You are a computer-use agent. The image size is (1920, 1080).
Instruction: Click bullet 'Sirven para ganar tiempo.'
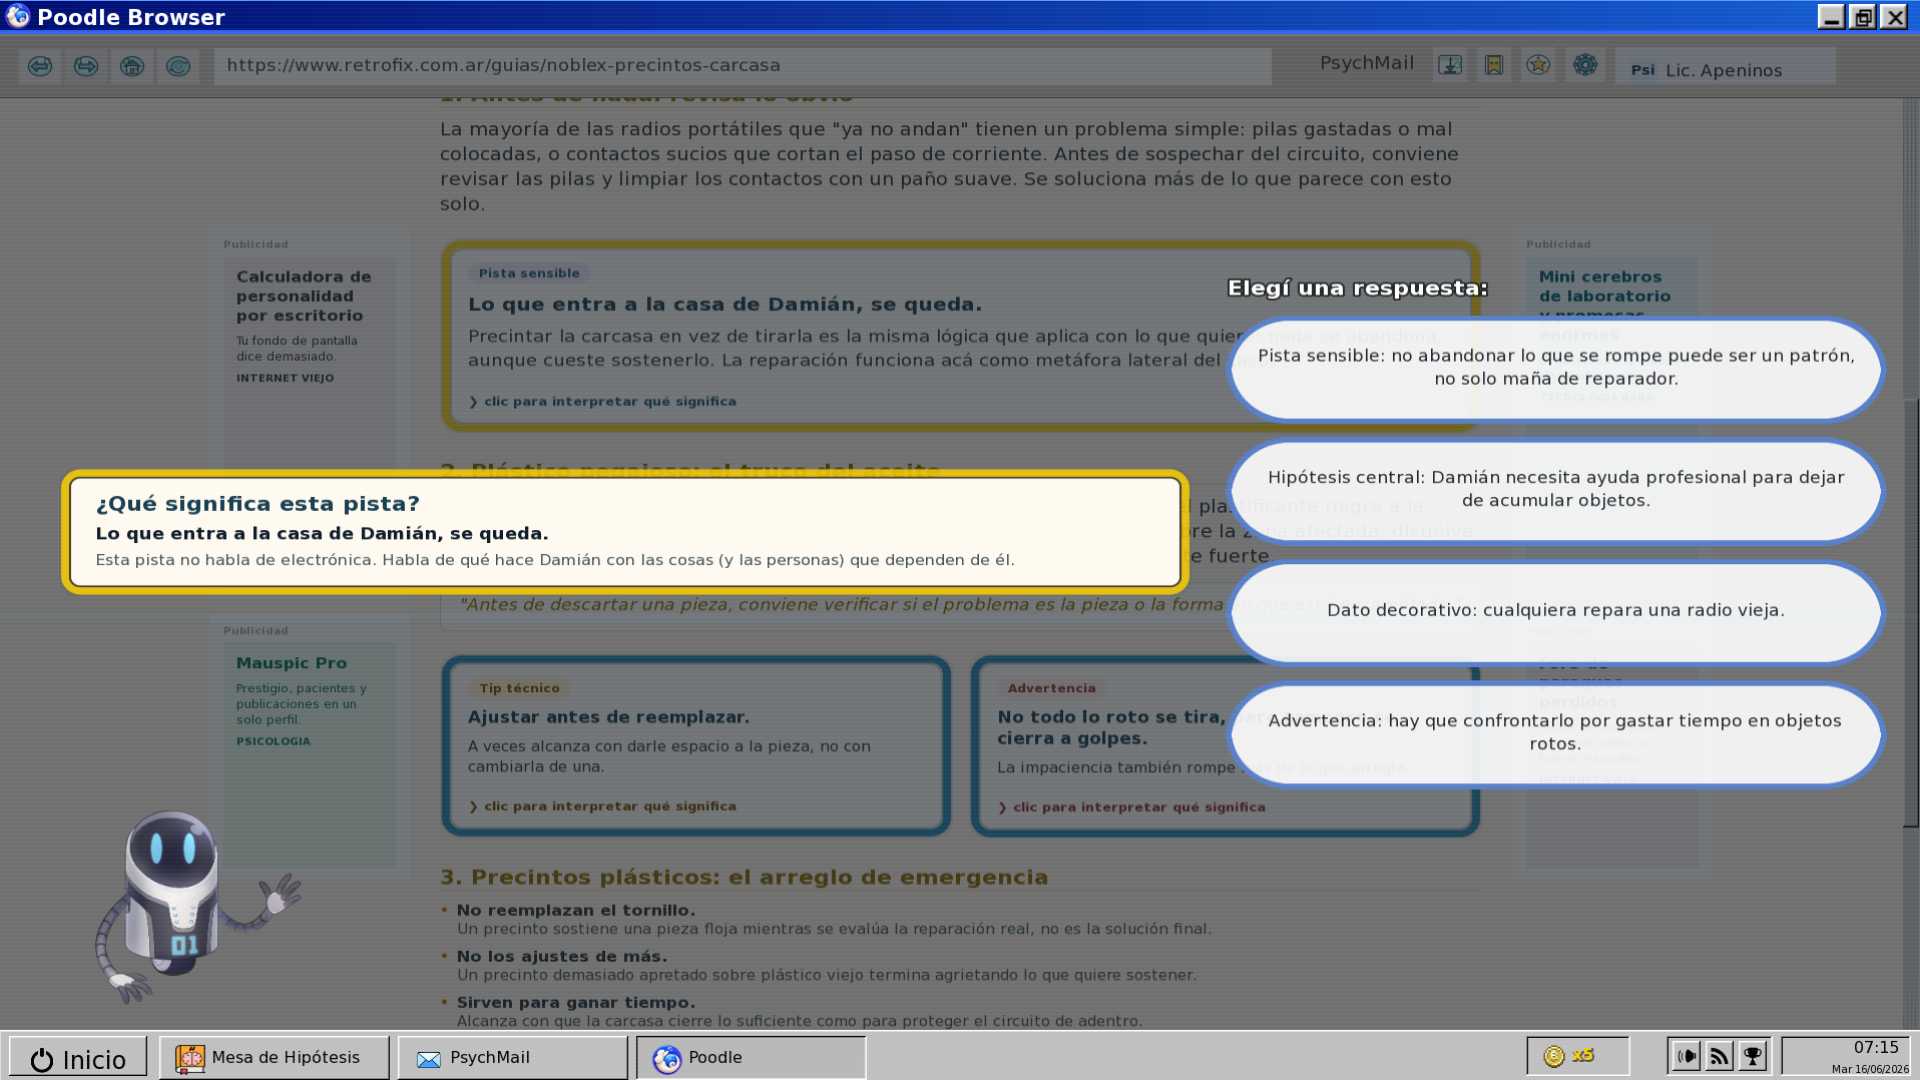(576, 1003)
